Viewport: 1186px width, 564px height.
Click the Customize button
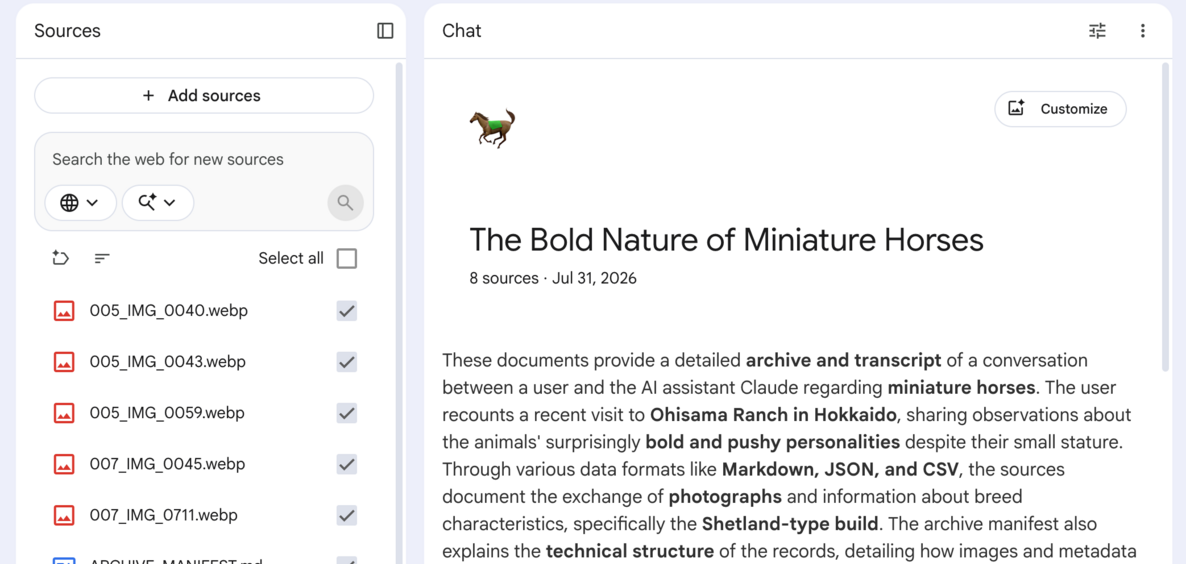(1060, 109)
